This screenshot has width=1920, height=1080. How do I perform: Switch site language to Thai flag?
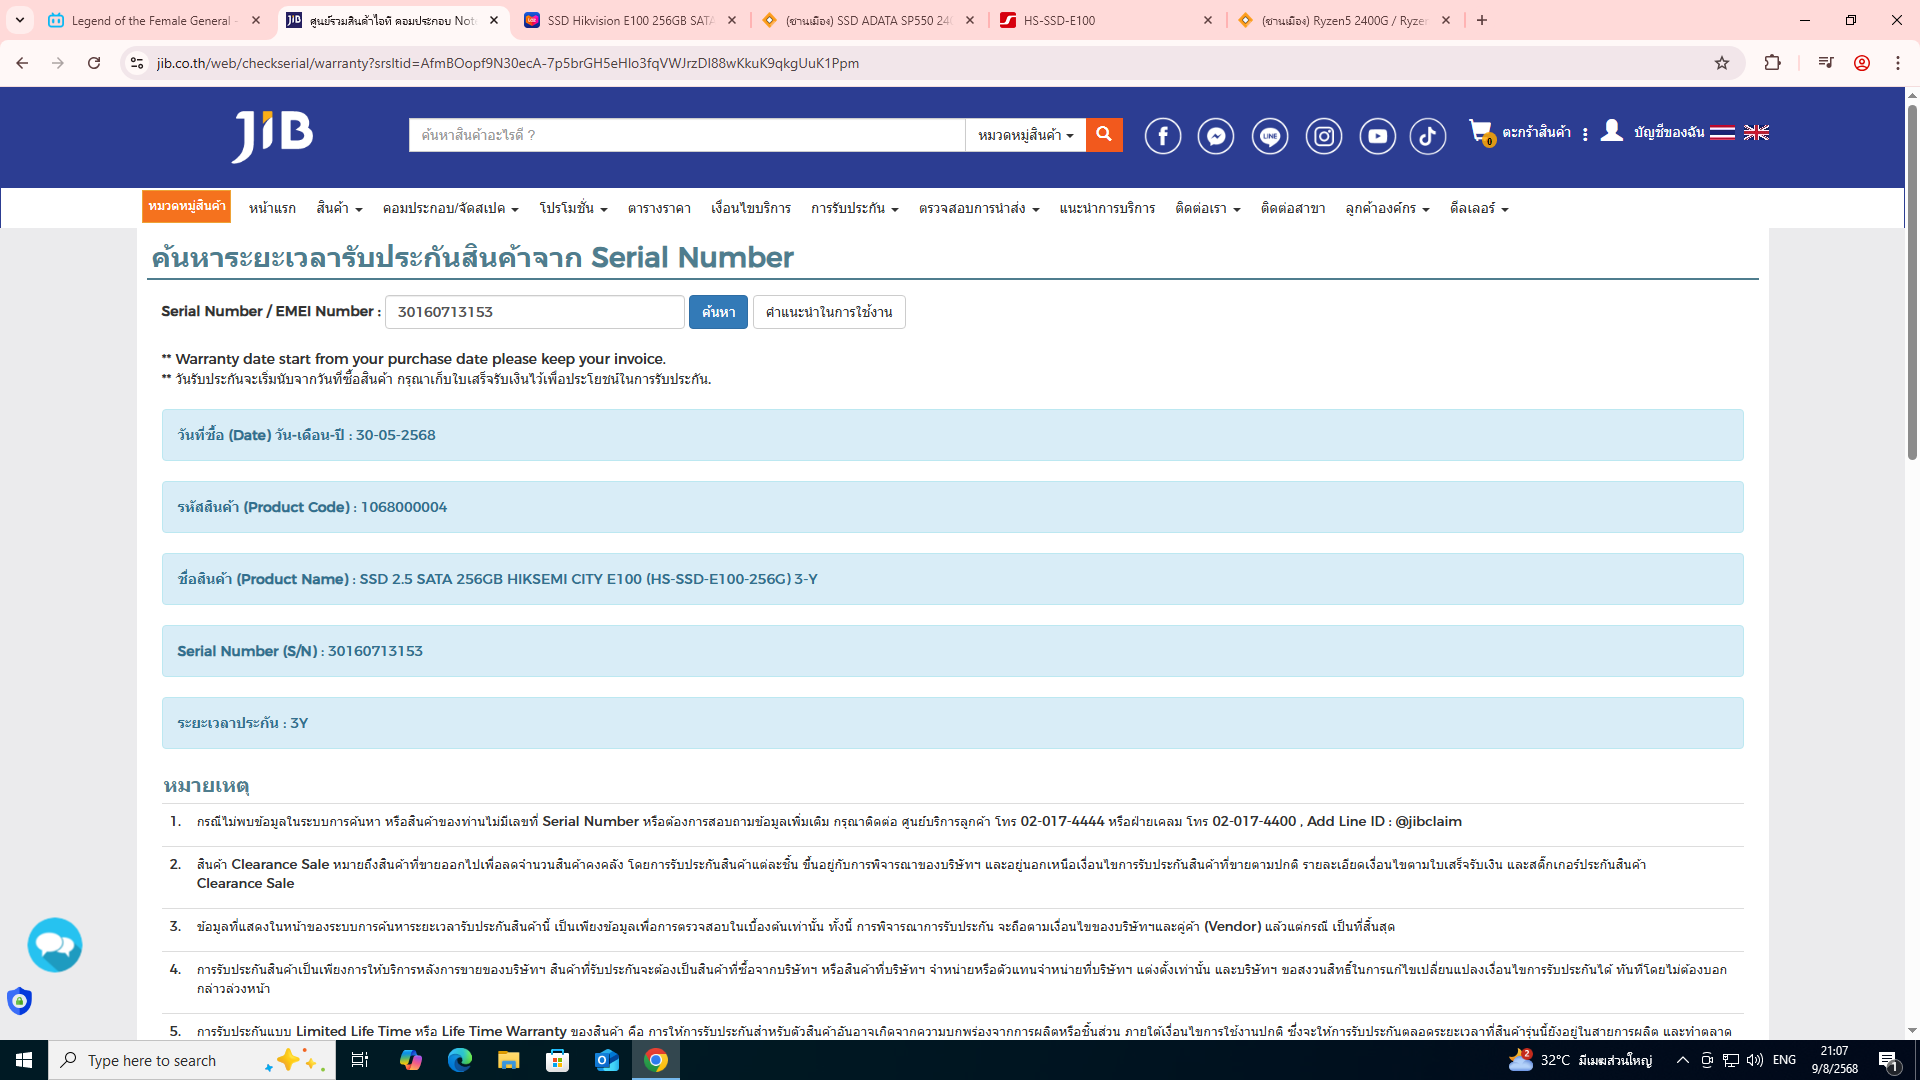click(1722, 132)
